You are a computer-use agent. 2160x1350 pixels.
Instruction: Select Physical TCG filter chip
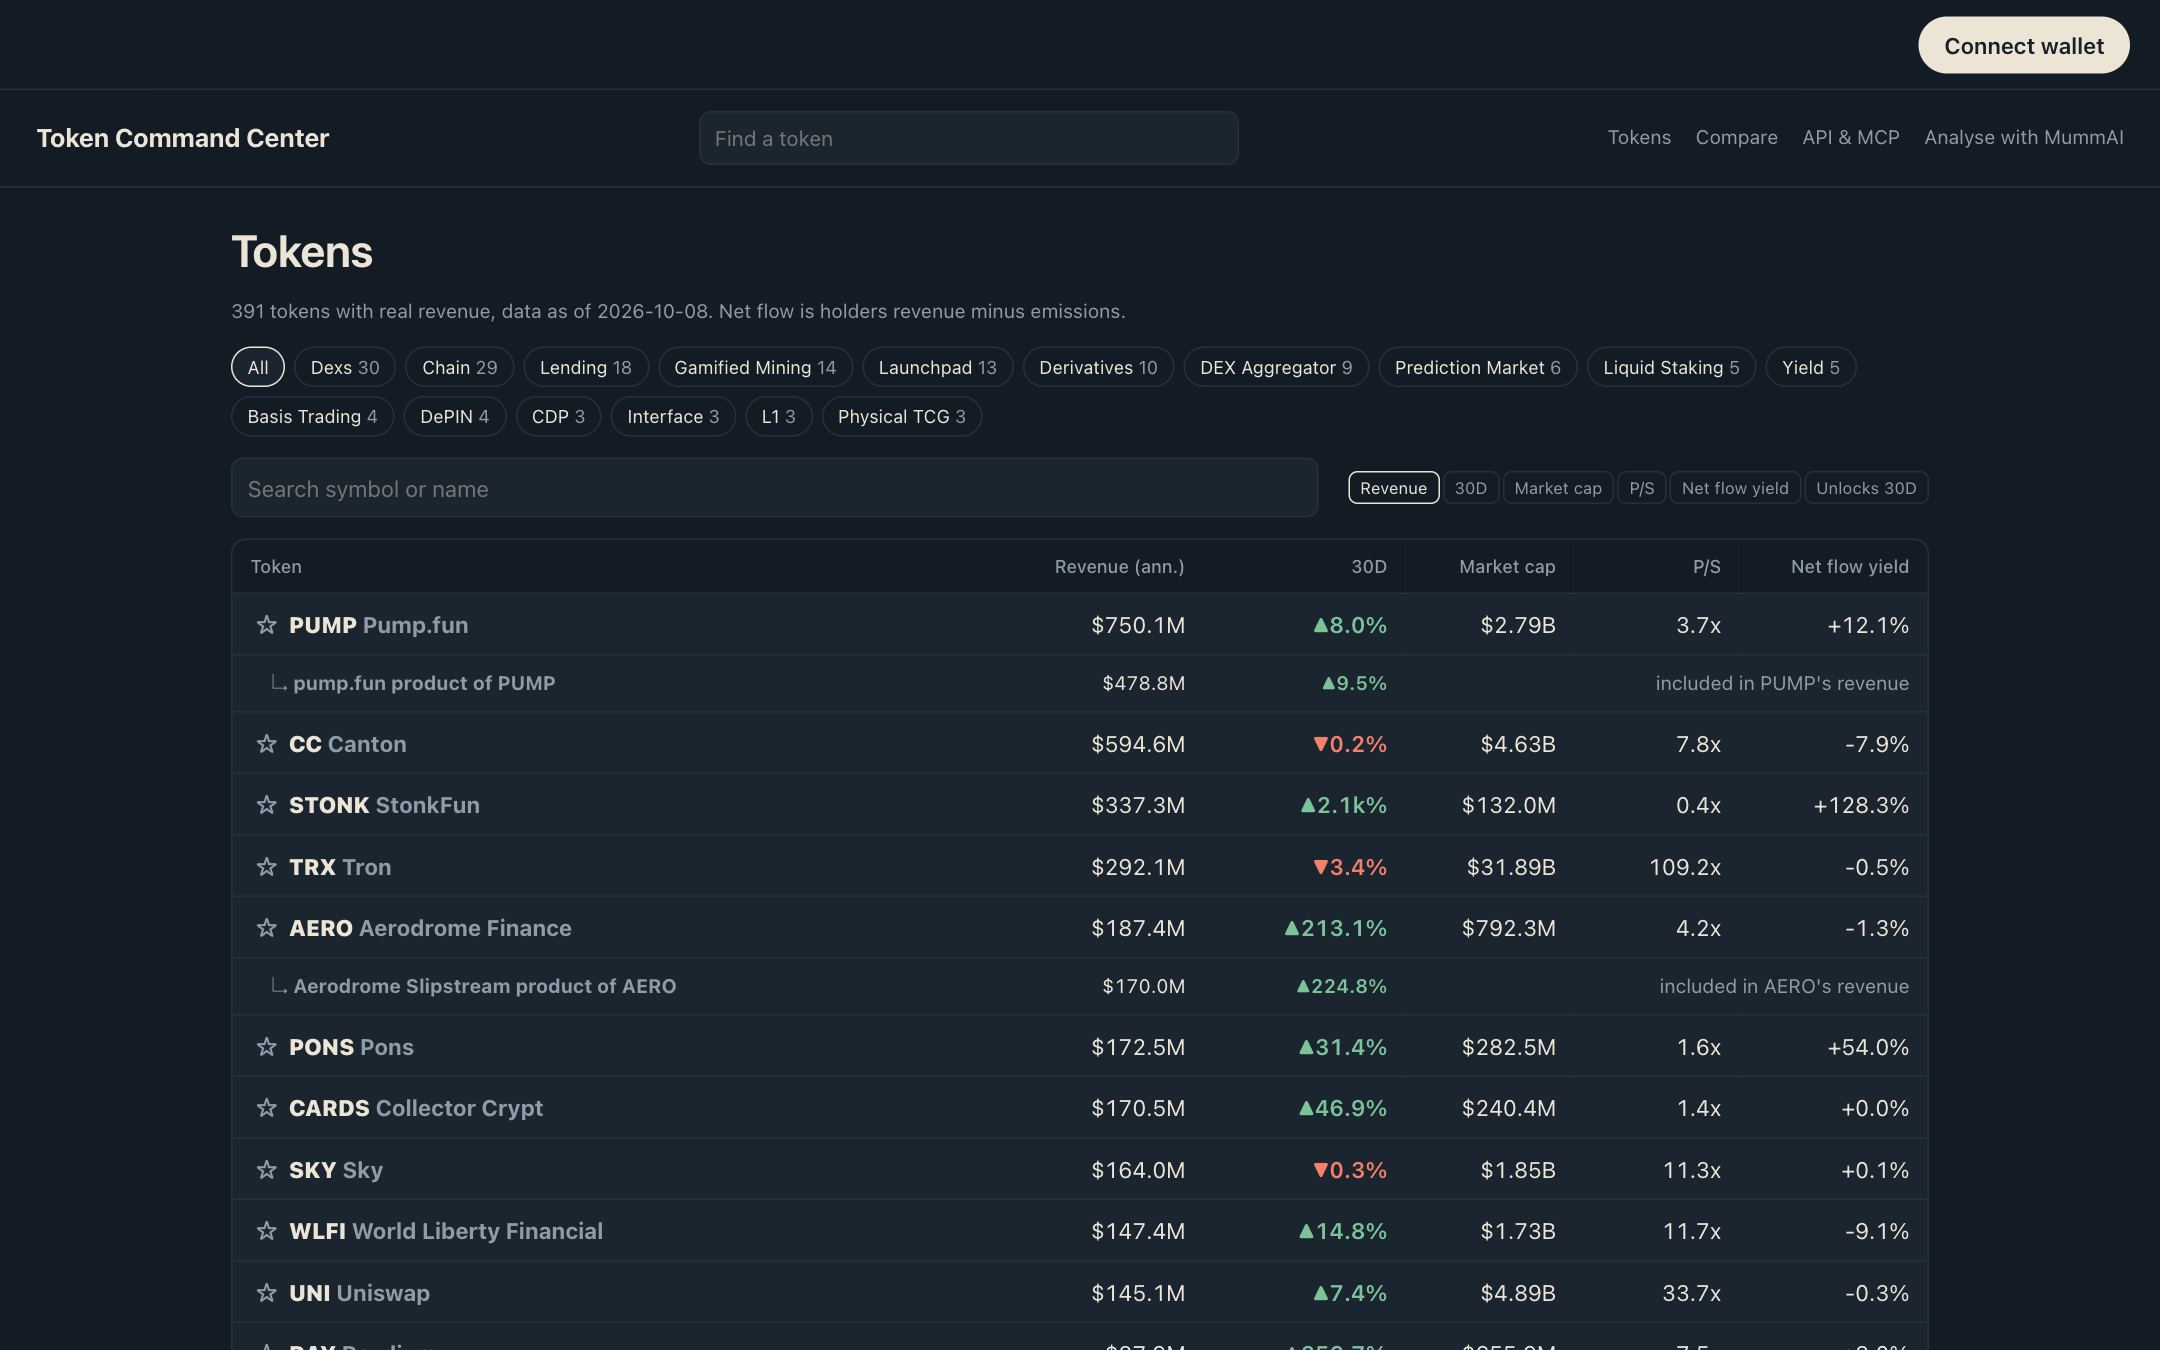coord(902,416)
